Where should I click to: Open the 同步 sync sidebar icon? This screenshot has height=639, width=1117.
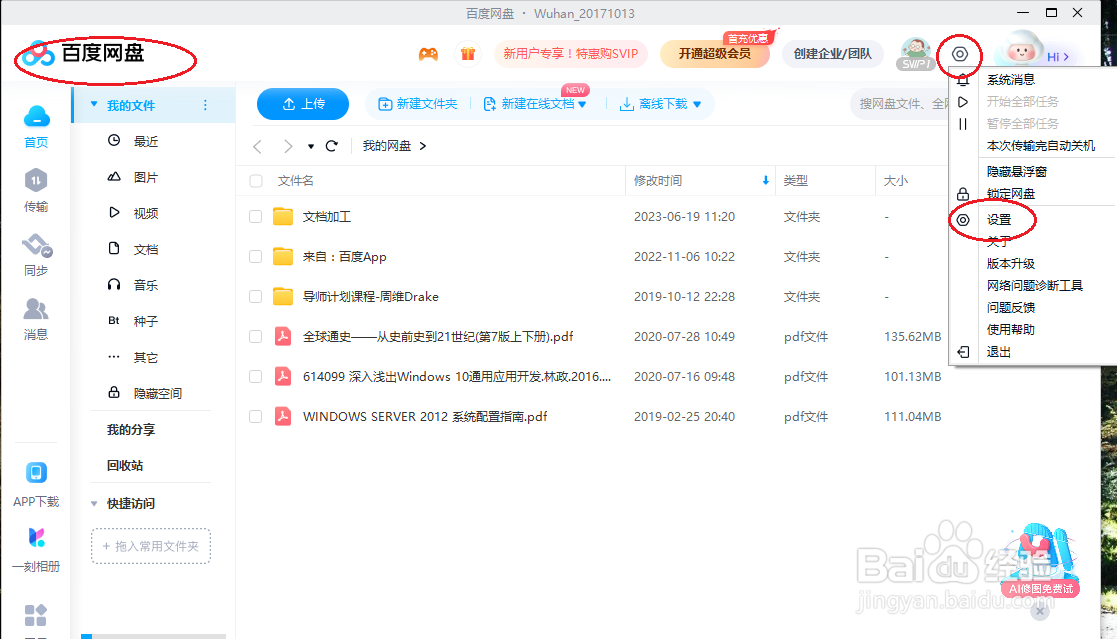tap(36, 246)
